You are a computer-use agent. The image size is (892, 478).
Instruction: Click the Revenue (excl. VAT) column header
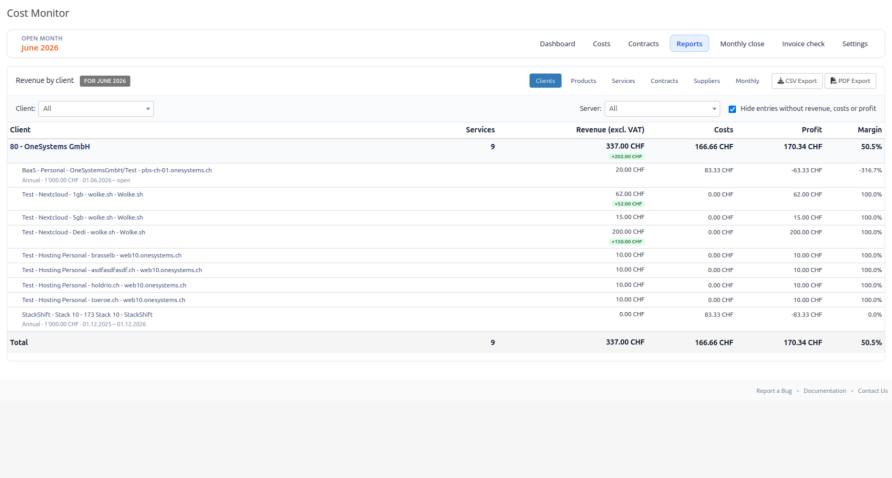610,130
